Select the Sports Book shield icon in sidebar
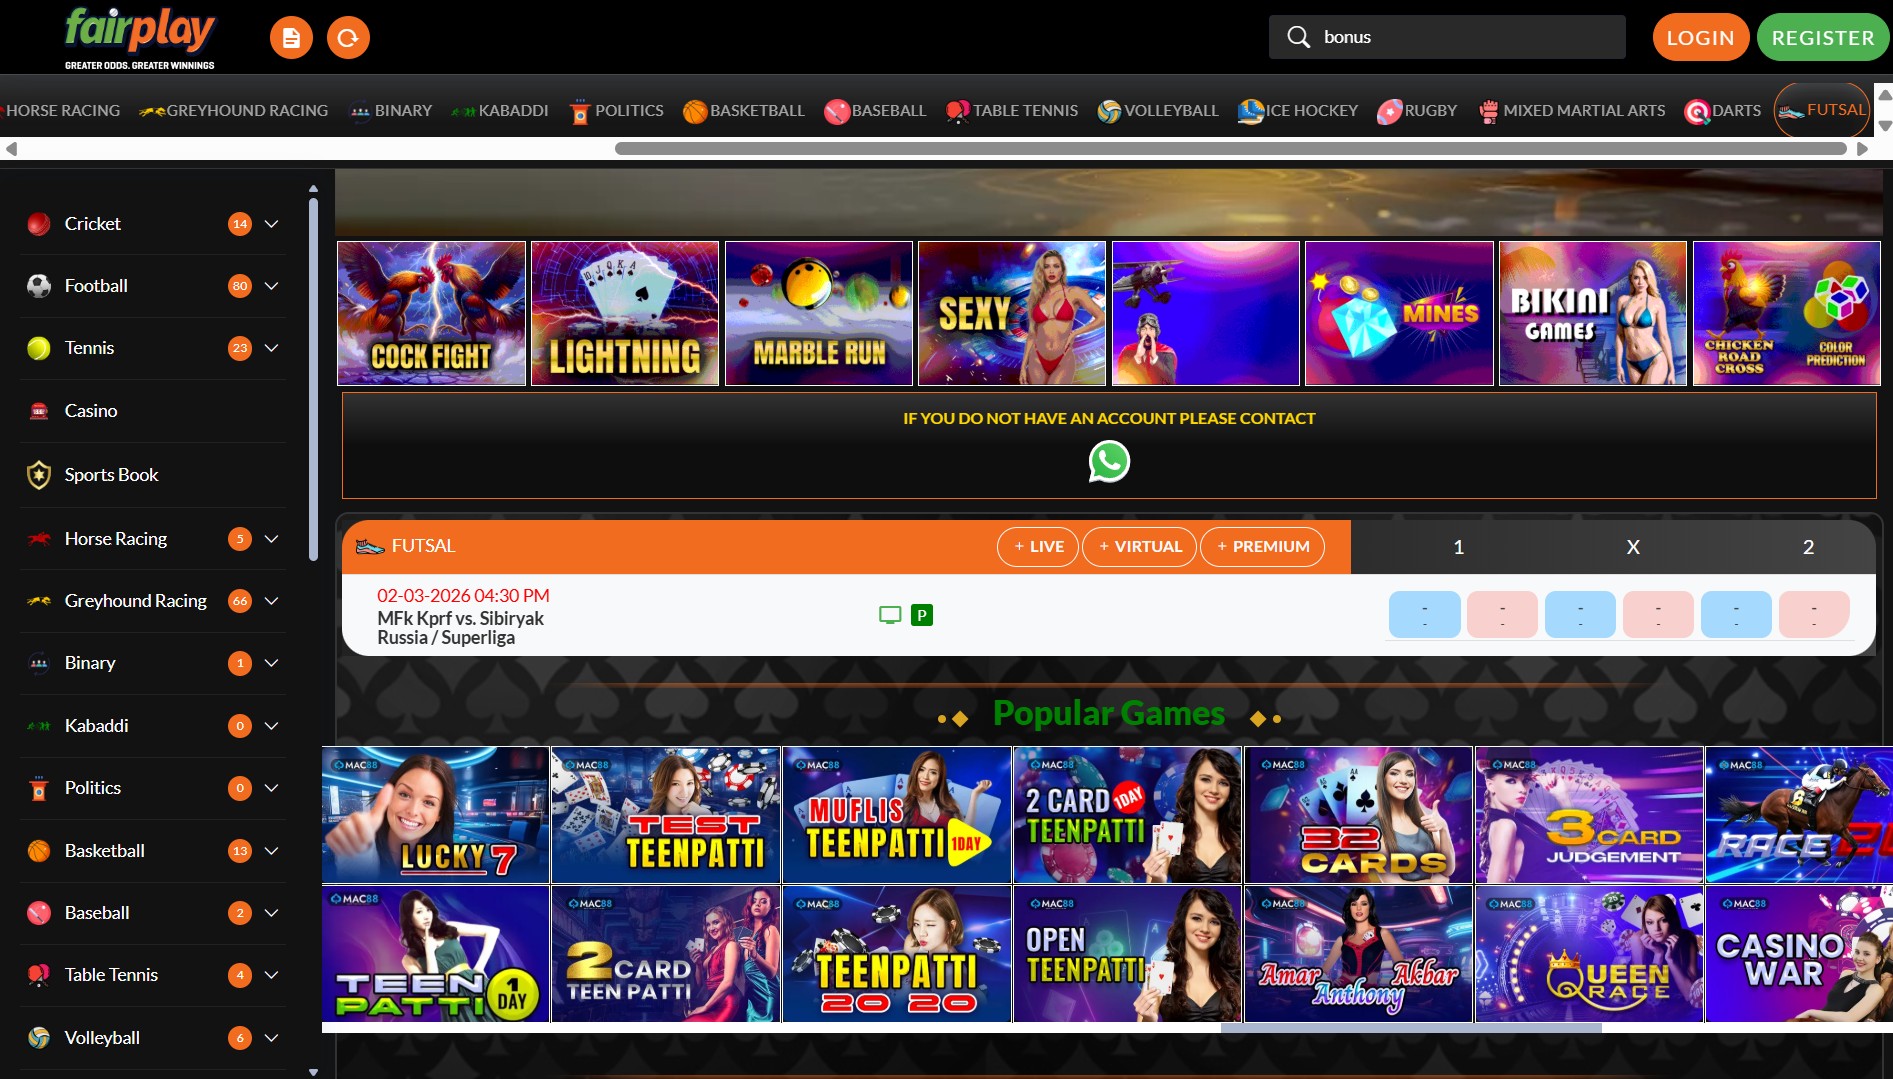 tap(38, 474)
